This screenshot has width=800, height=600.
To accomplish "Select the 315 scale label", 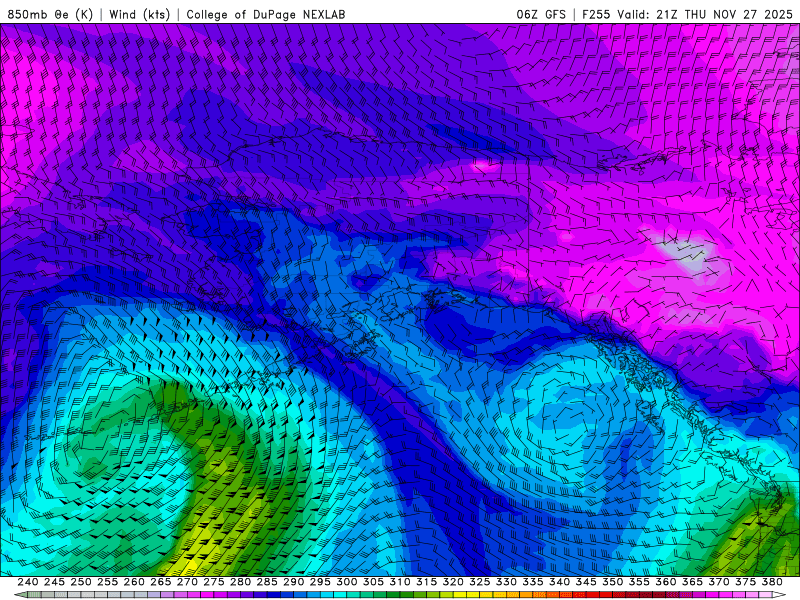I will pyautogui.click(x=426, y=582).
